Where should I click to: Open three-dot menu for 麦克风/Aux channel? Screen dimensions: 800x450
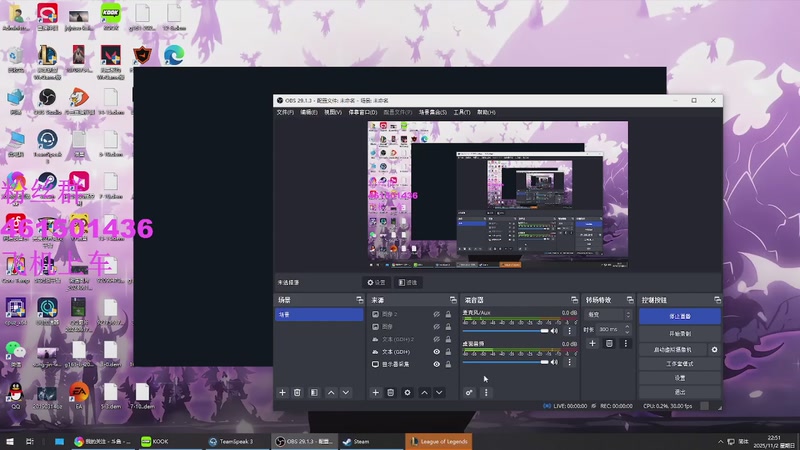[x=570, y=331]
